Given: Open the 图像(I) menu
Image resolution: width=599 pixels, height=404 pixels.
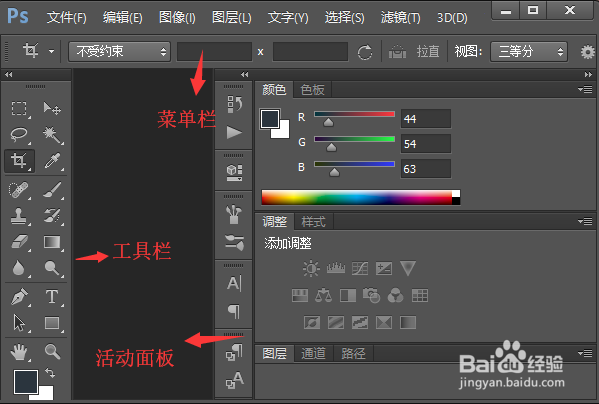Looking at the screenshot, I should tap(177, 18).
